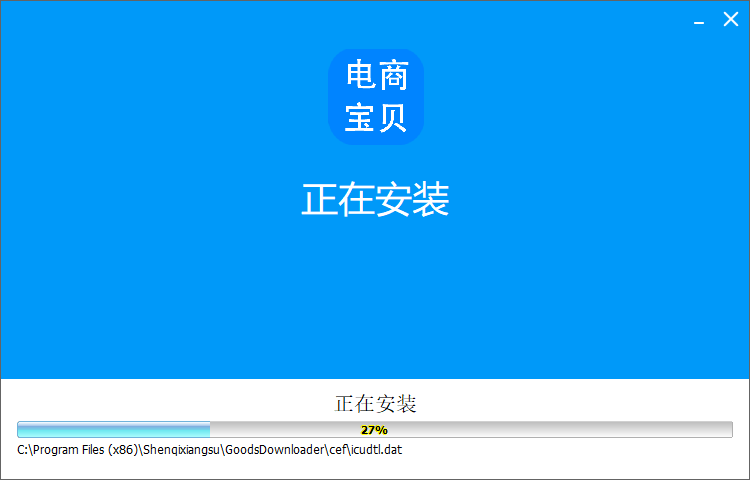Click the 宝贝 text in the logo

(376, 119)
